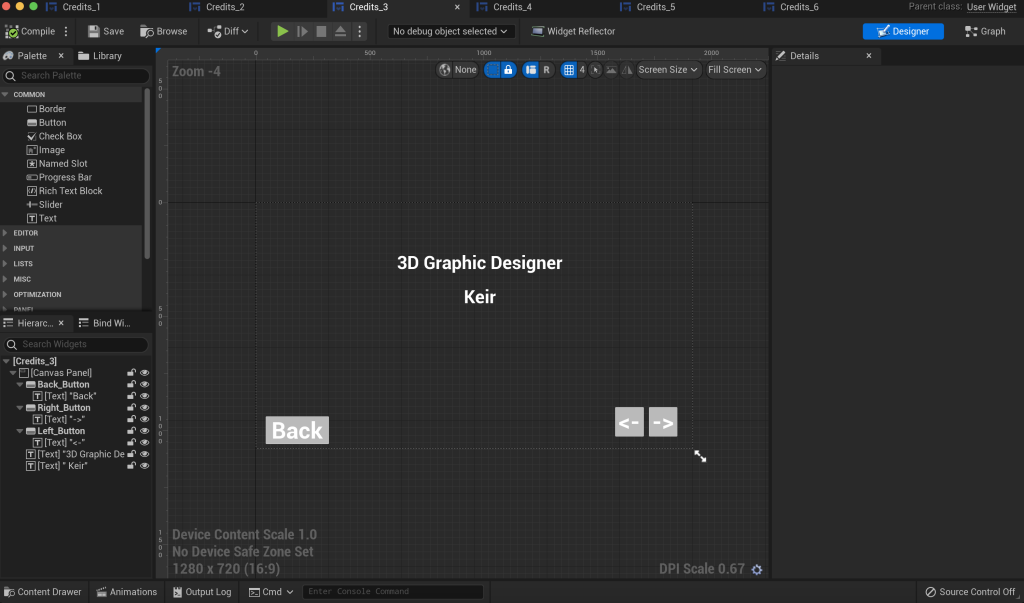Expand the Editor palette category
Screen dimensions: 1024x603
coord(26,233)
